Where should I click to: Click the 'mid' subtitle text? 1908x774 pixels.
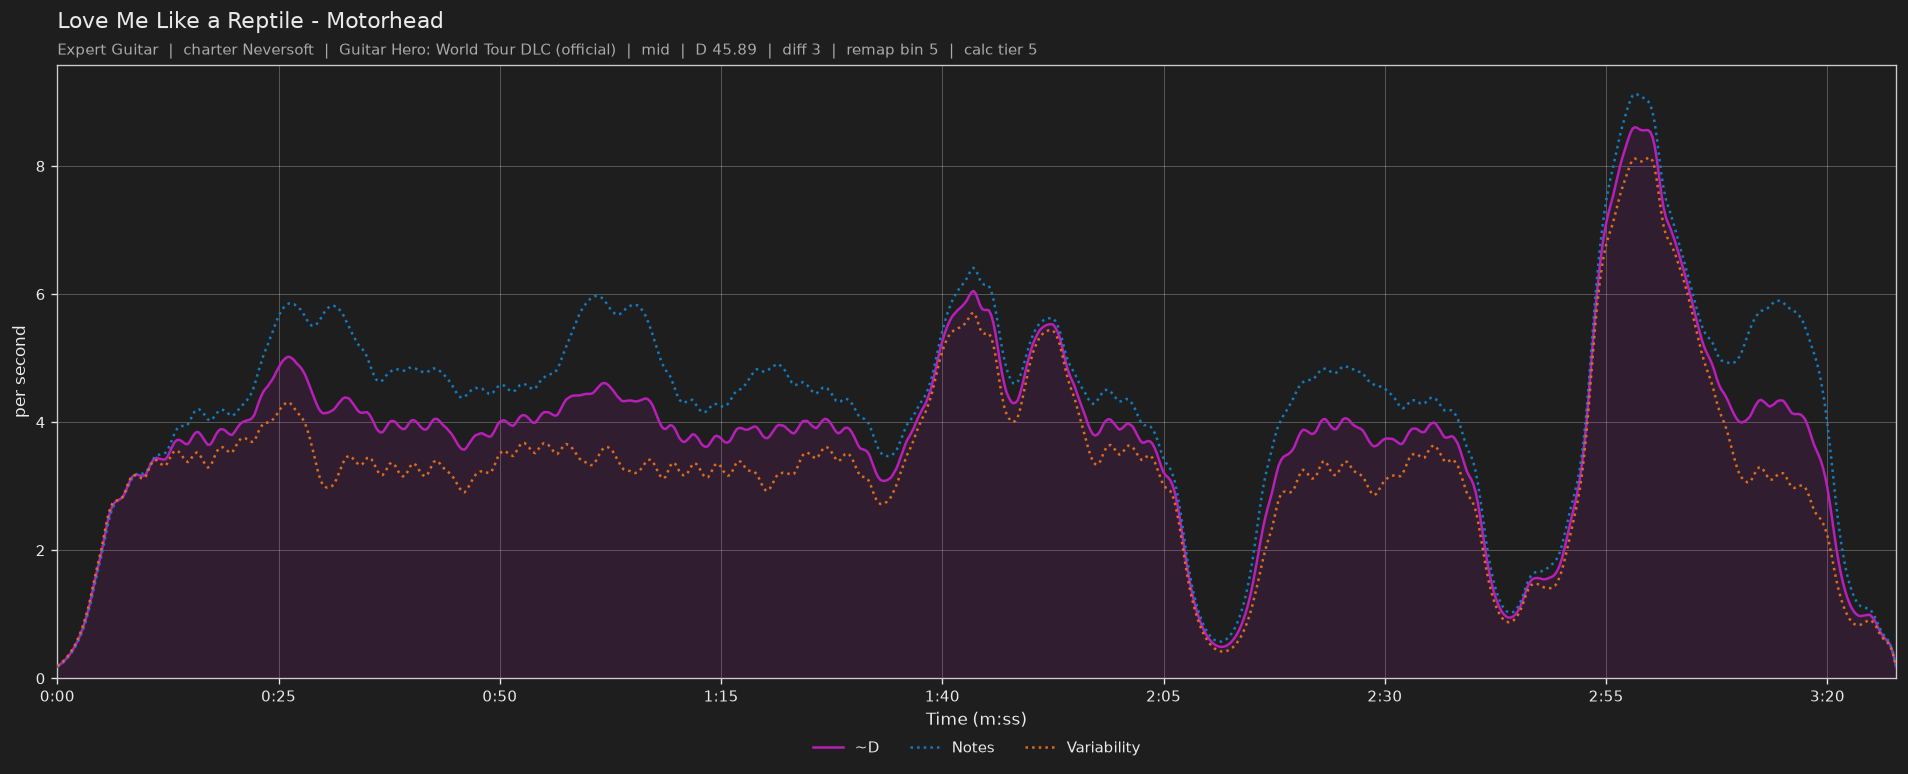[655, 50]
